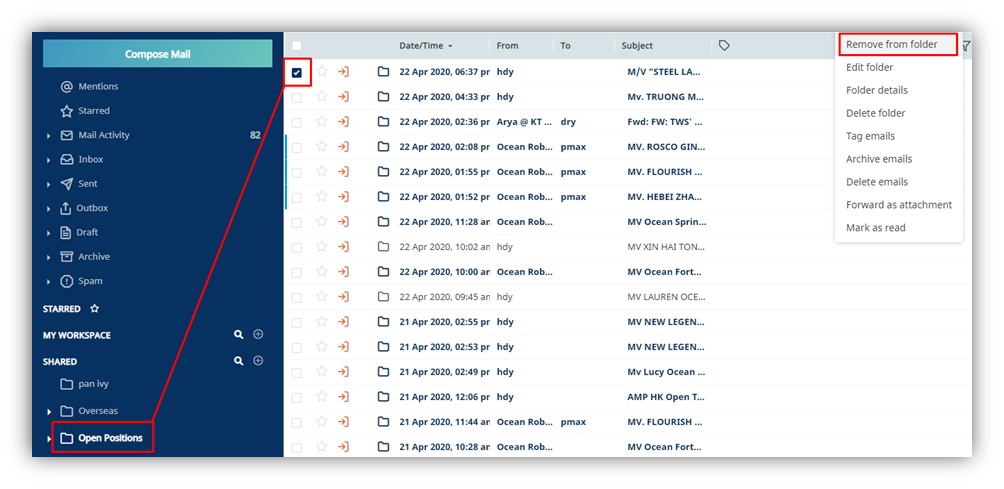Click the Outbox icon in sidebar
The width and height of the screenshot is (1004, 489).
click(x=65, y=208)
